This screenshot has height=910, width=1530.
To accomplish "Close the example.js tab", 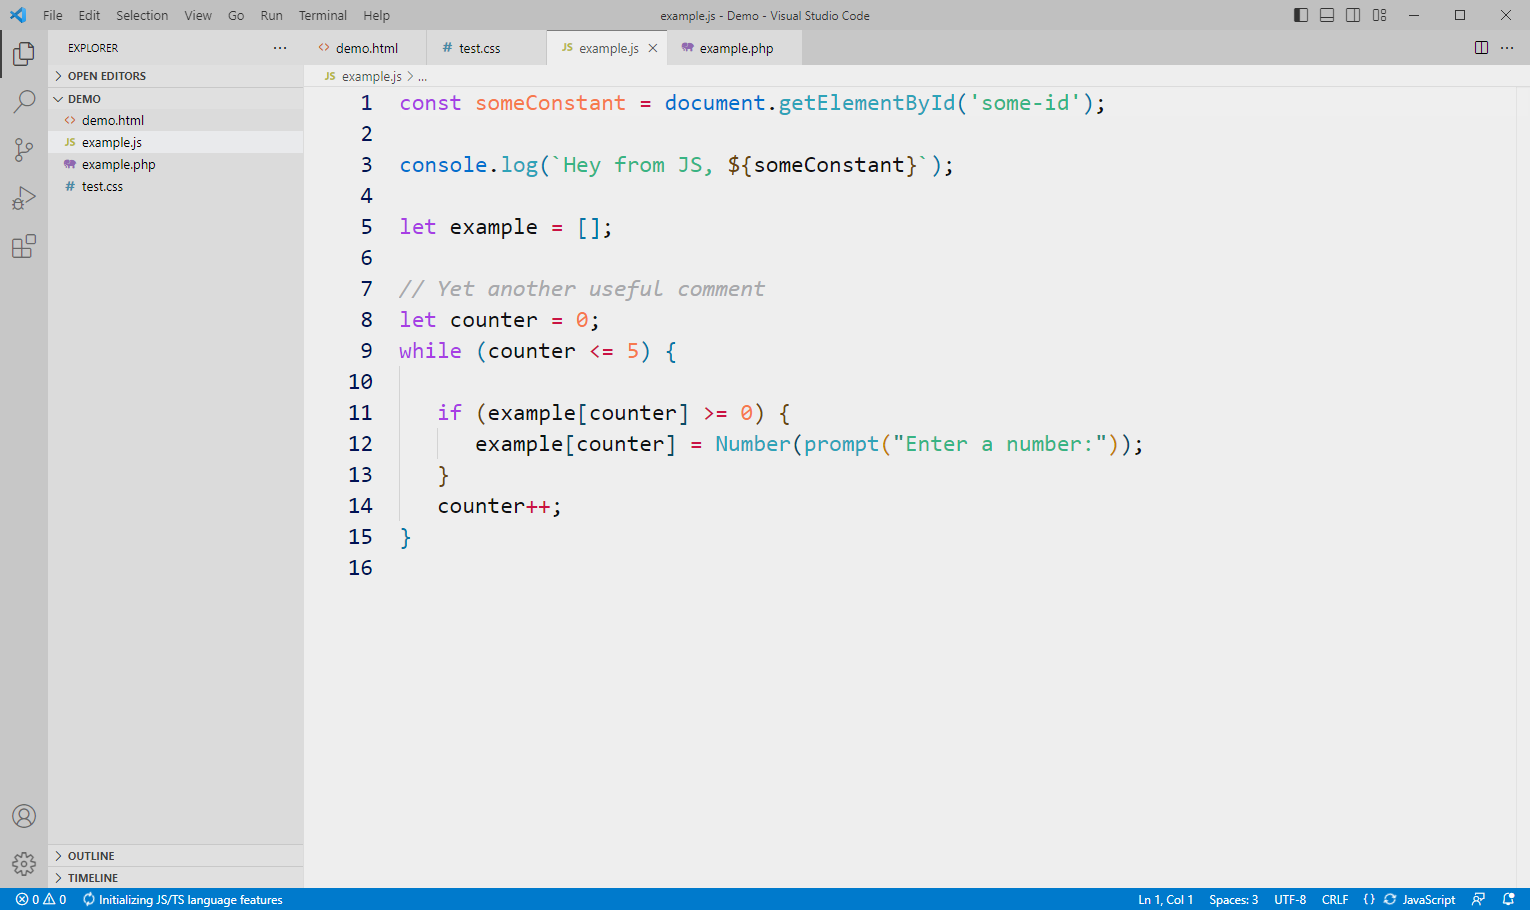I will (x=653, y=48).
